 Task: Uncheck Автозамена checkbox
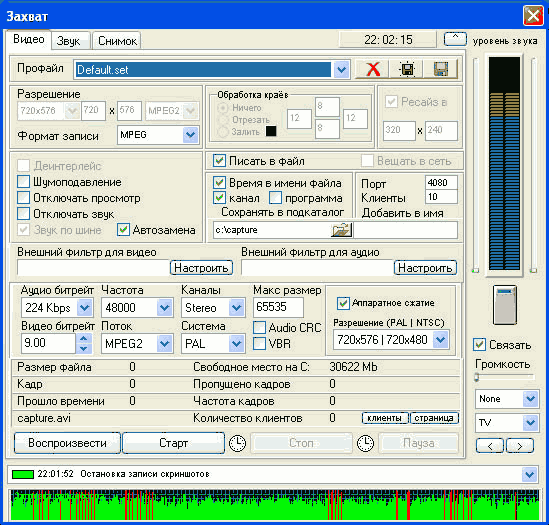click(x=123, y=230)
